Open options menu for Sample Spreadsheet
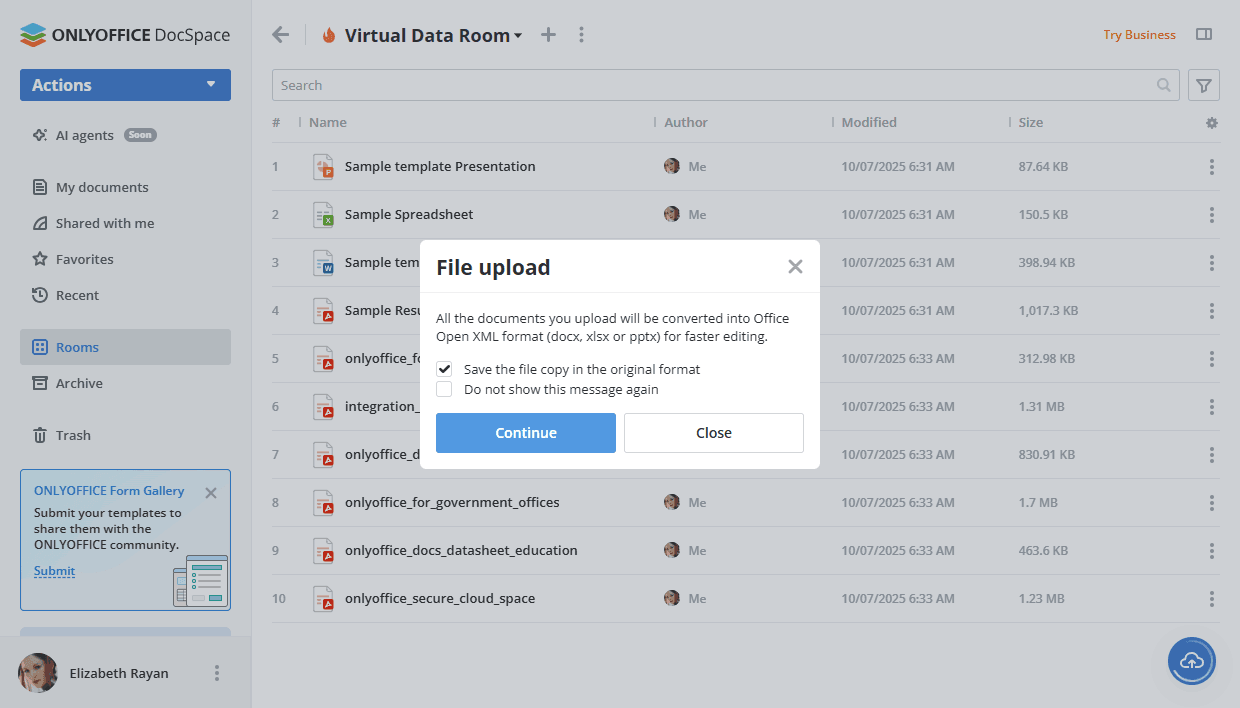 [x=1211, y=214]
